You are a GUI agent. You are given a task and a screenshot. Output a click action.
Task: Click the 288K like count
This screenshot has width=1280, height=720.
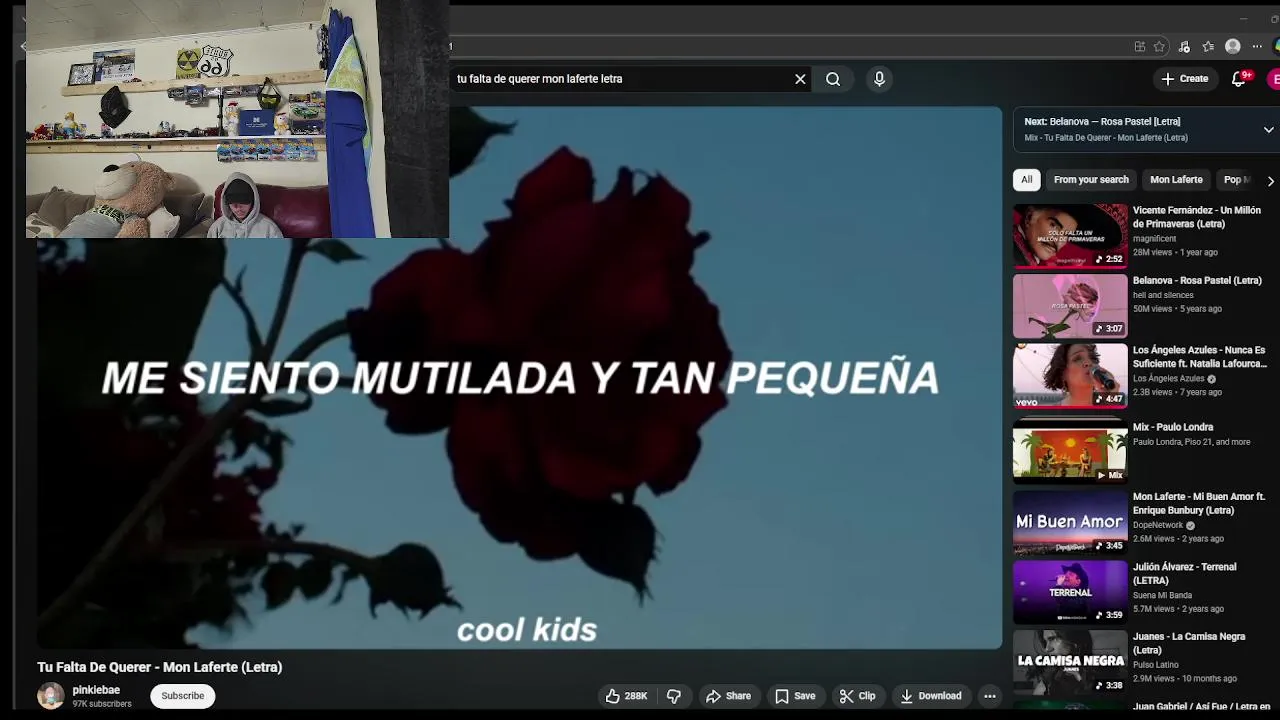[636, 696]
